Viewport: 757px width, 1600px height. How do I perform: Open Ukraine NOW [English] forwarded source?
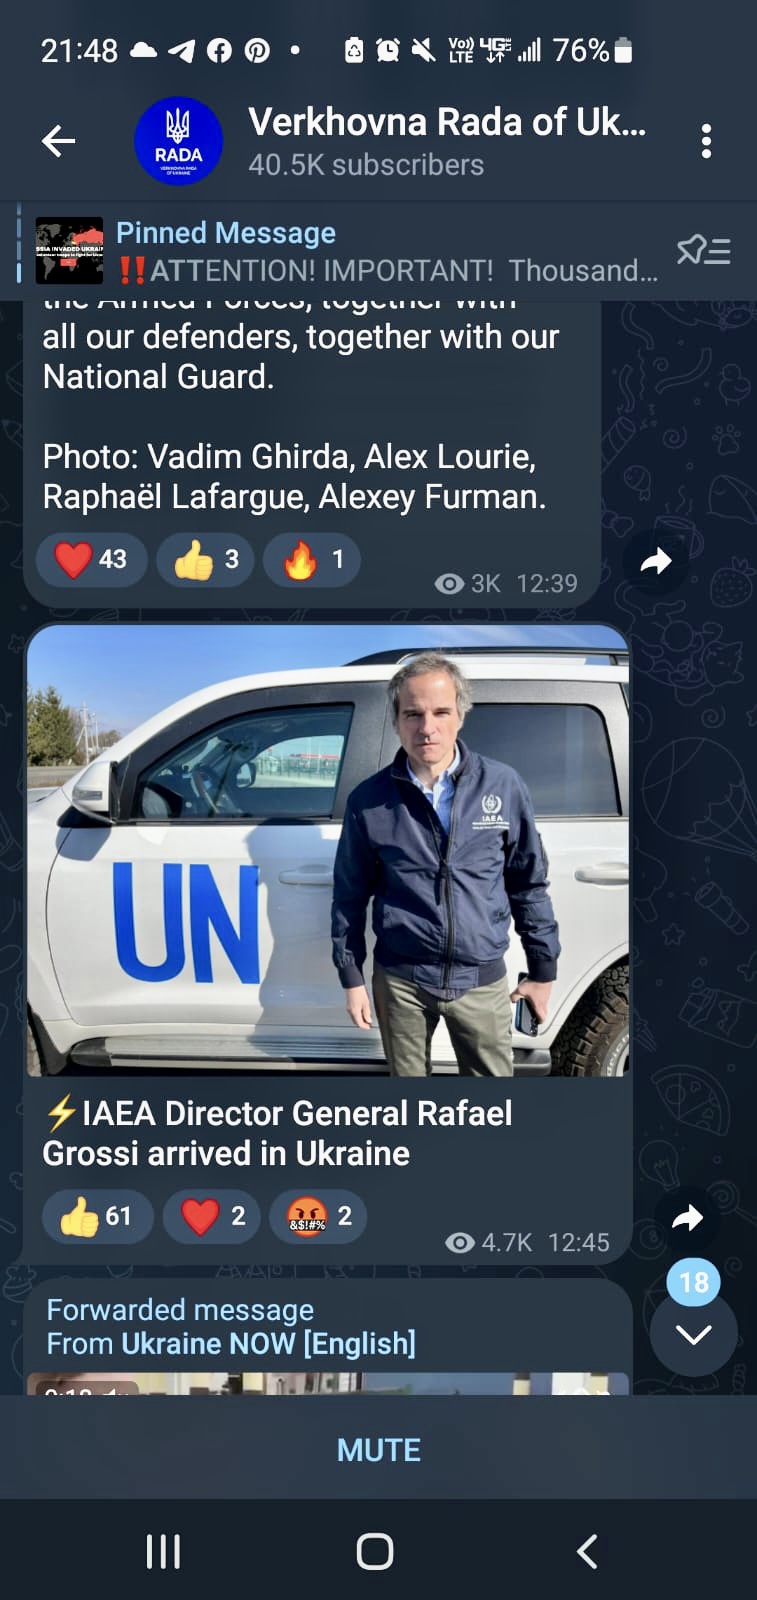click(268, 1343)
